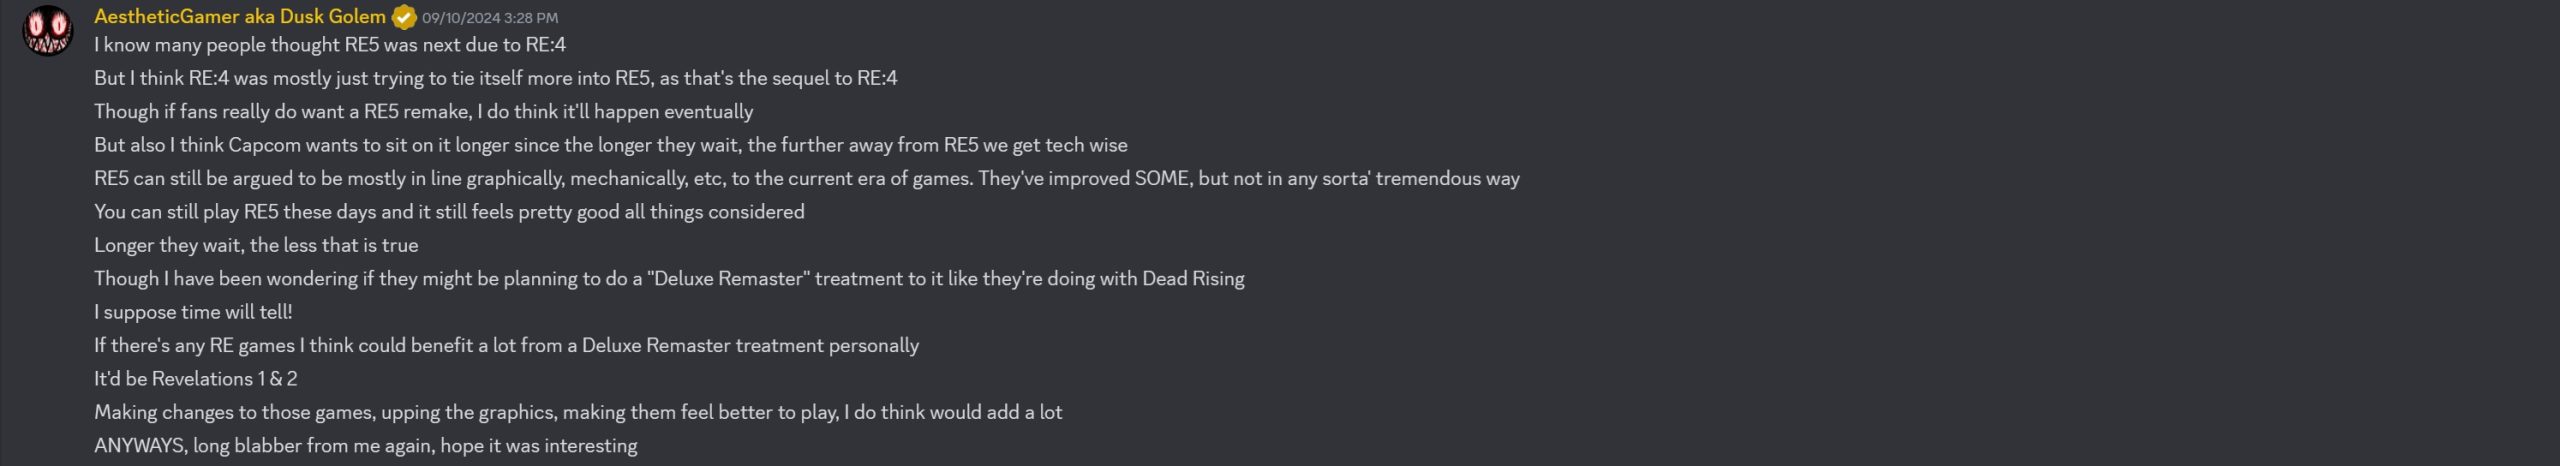Screen dimensions: 2560x466
Task: Click the quoted "Deluxe Remaster" text
Action: point(727,279)
